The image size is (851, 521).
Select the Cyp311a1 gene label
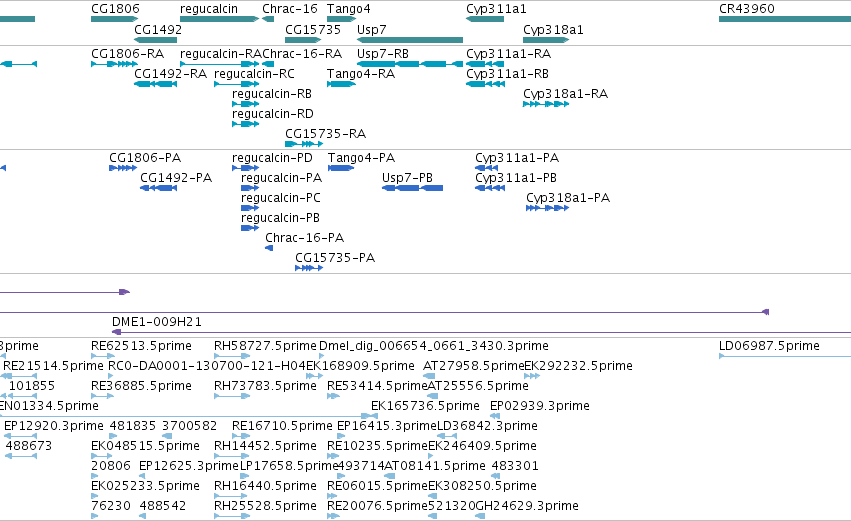(496, 9)
